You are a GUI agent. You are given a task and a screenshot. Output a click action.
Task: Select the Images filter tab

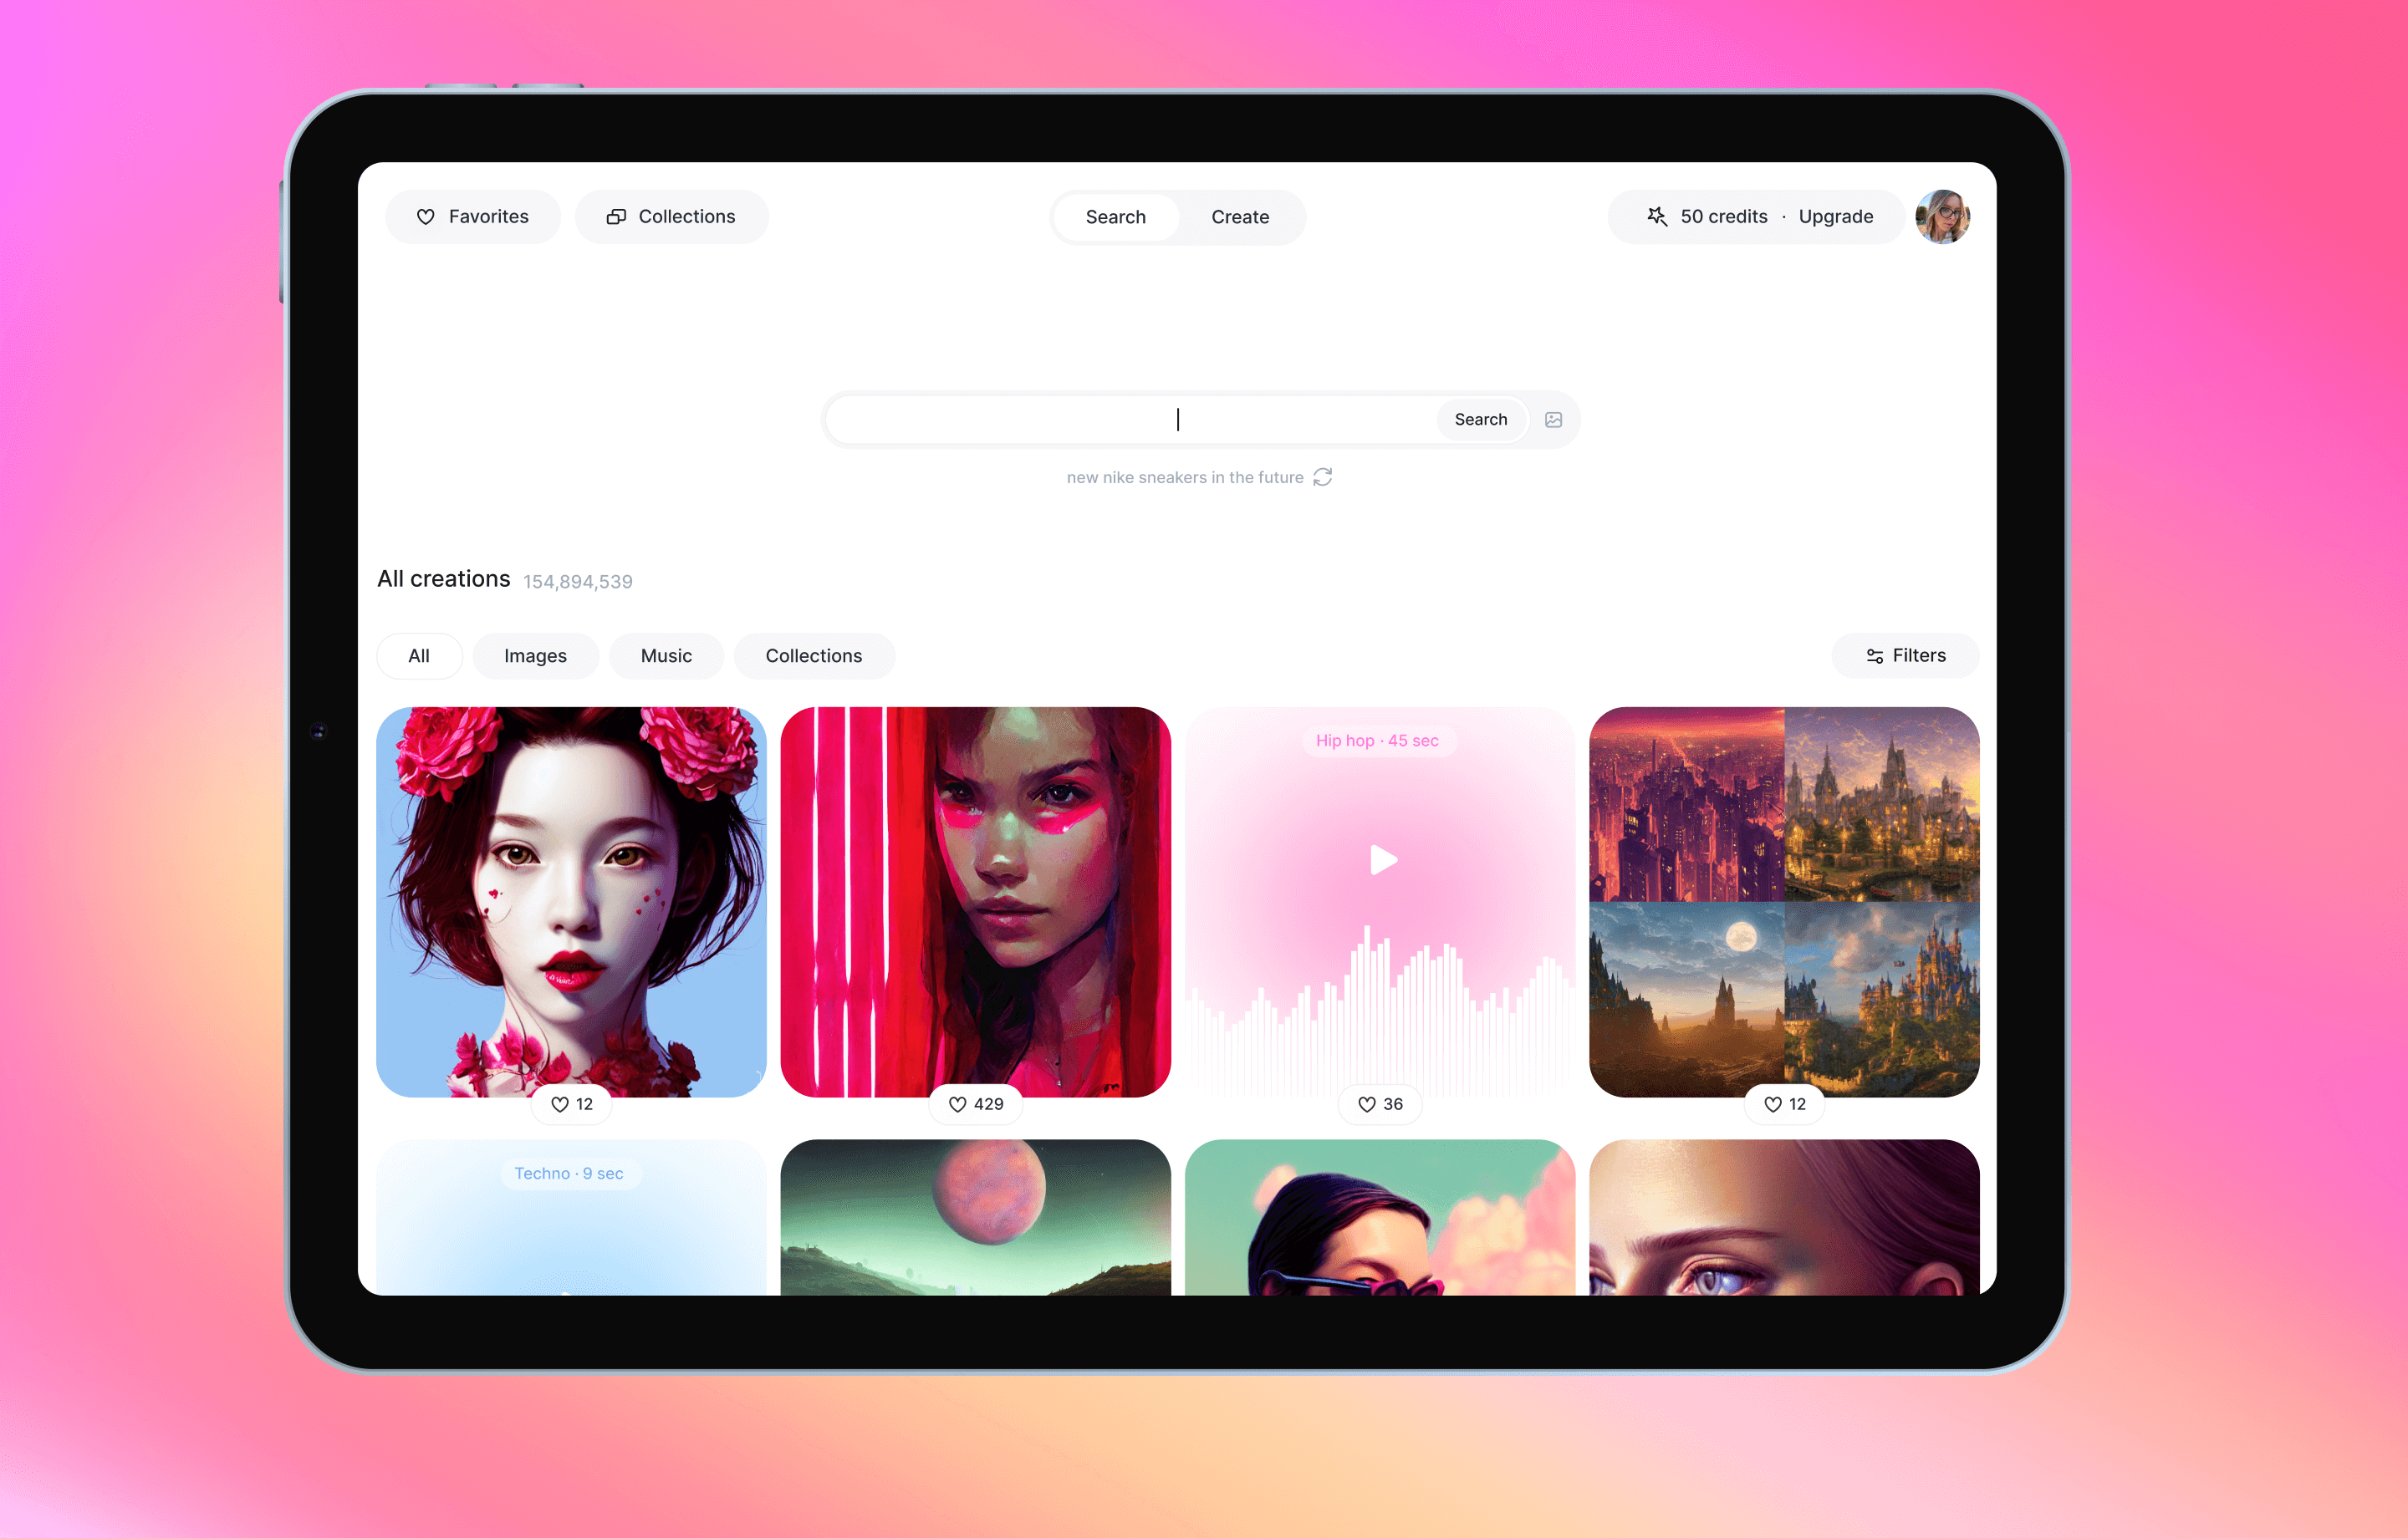coord(533,656)
